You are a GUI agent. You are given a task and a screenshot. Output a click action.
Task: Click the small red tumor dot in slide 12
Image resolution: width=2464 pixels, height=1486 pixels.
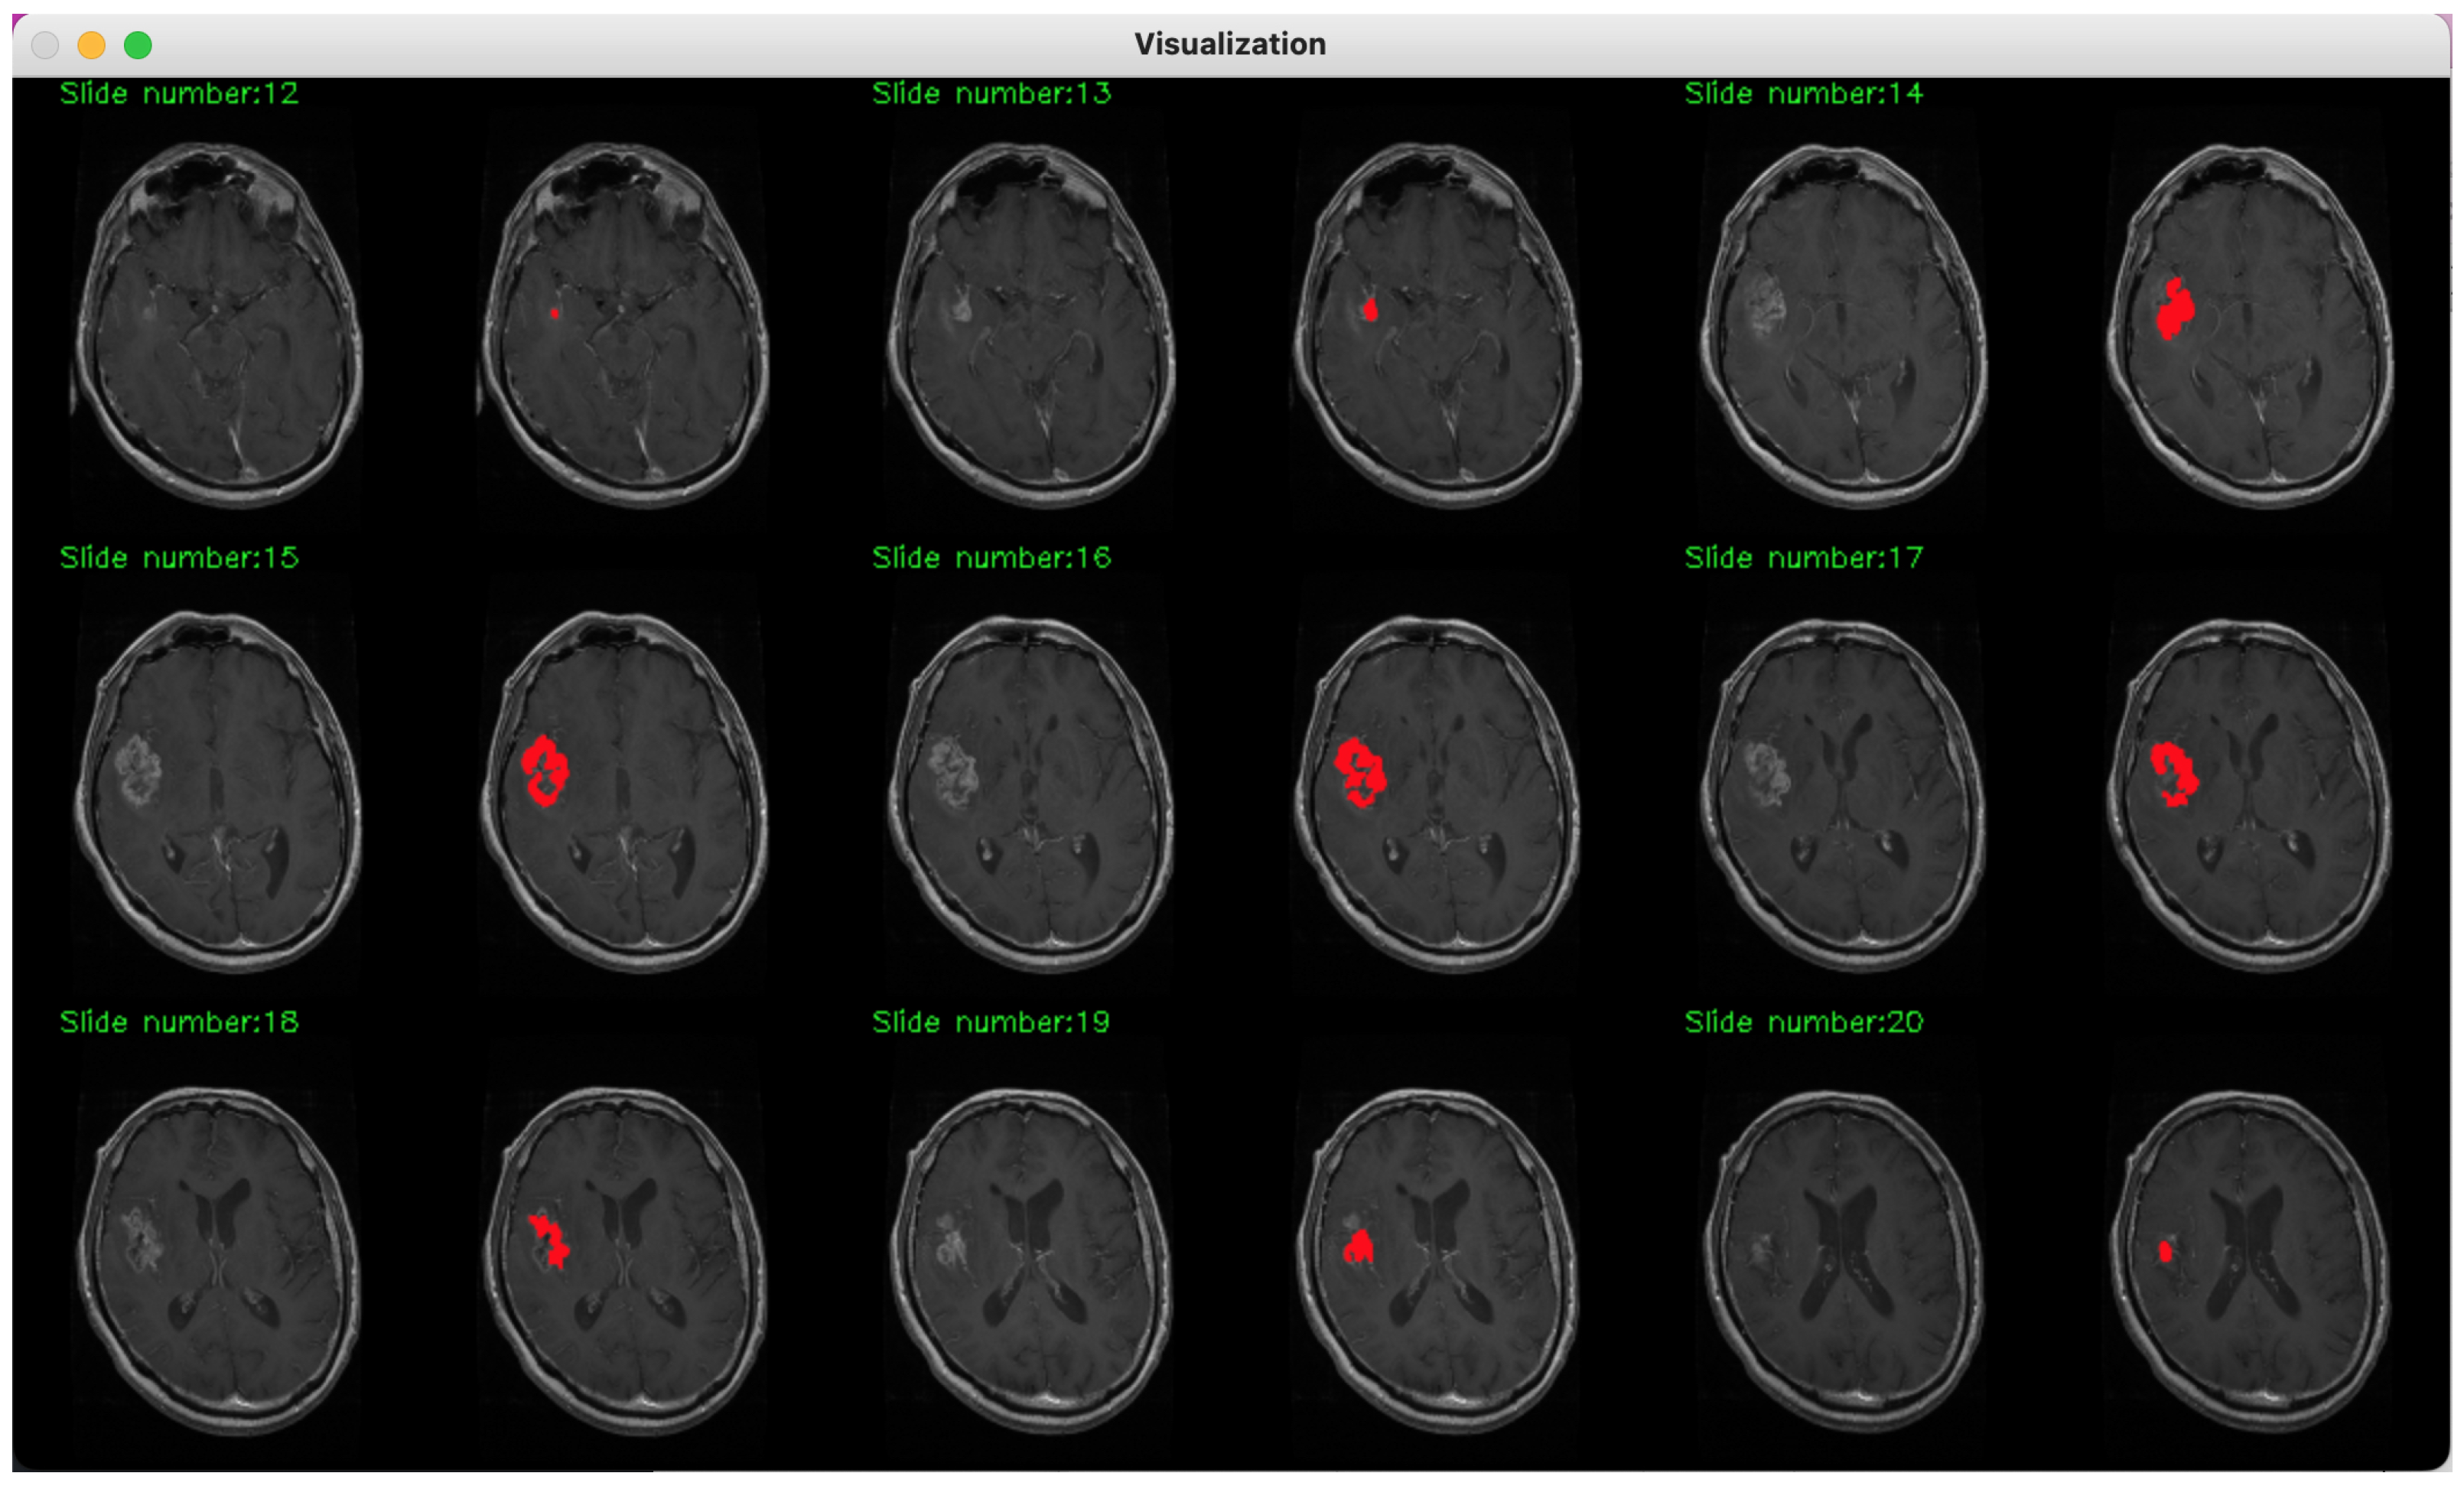[554, 313]
